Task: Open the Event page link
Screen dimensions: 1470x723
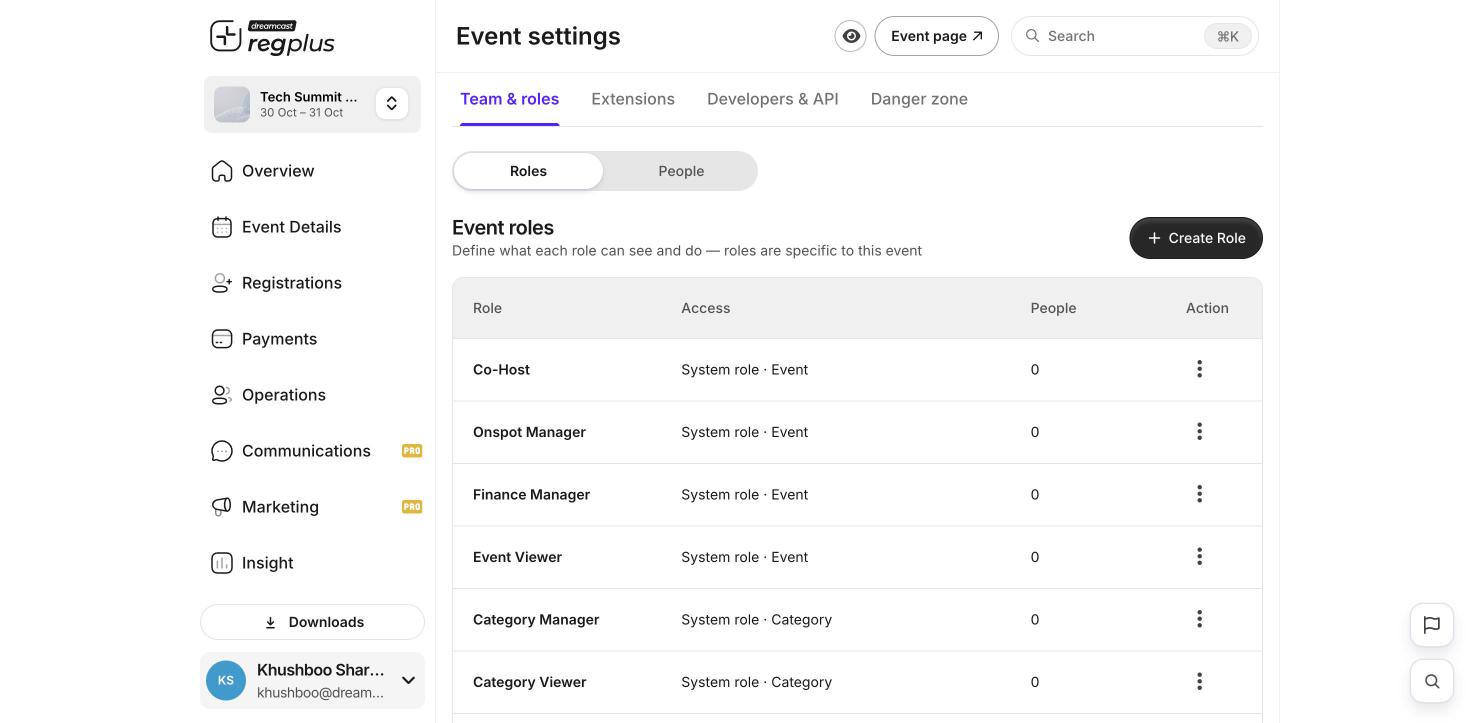Action: 937,36
